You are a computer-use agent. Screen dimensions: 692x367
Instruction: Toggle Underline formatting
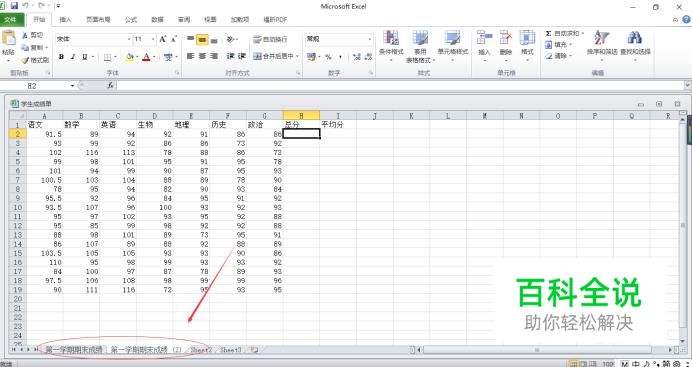click(84, 57)
